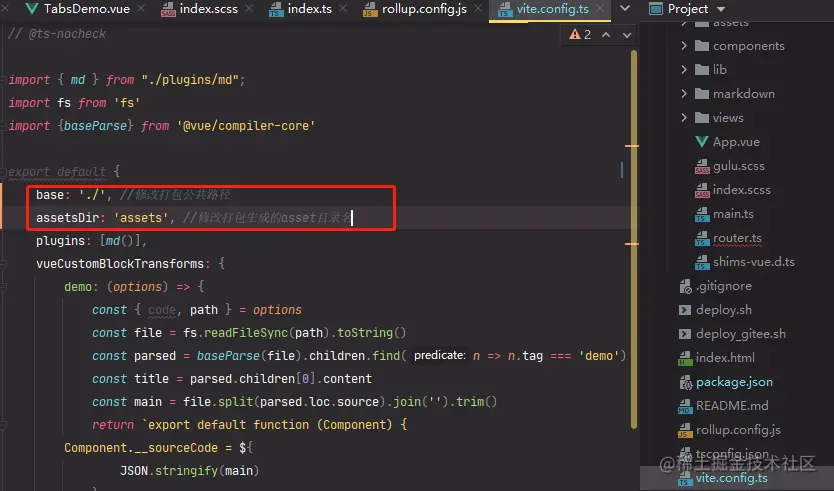Go to next highlighted error arrow
Screen dimensions: 834x491
627,35
